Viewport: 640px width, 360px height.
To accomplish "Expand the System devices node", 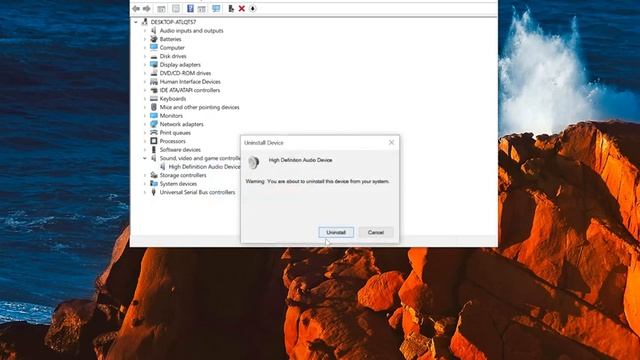I will [145, 184].
